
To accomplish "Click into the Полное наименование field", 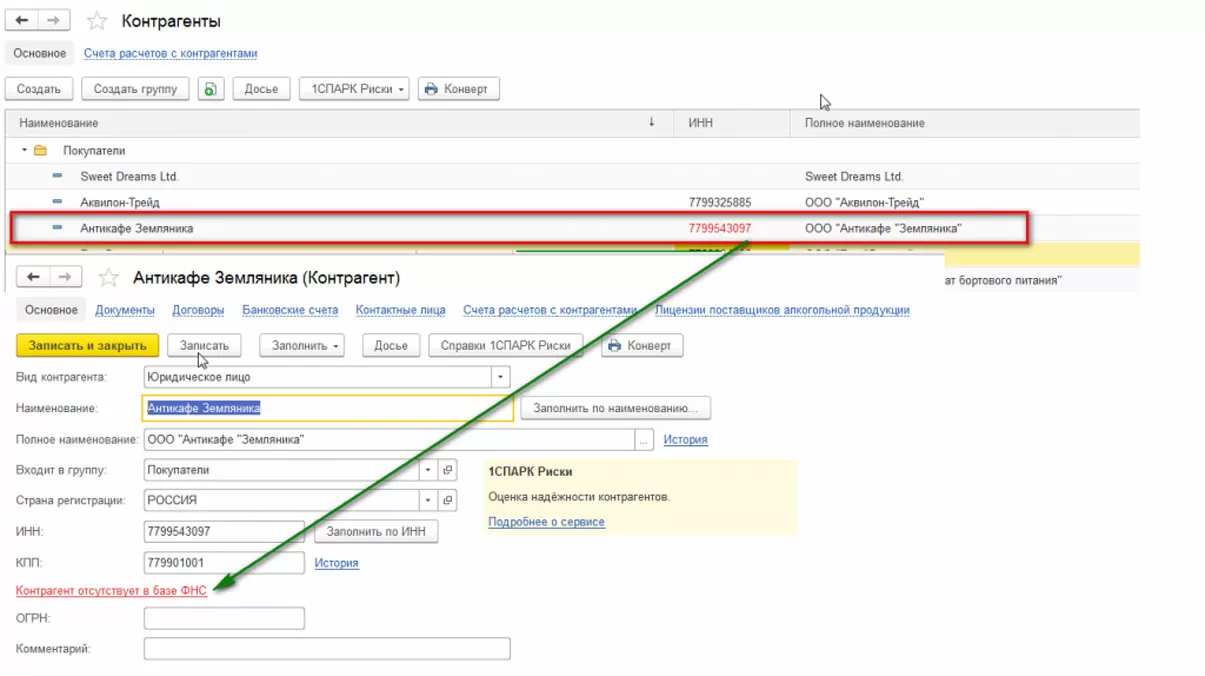I will [x=390, y=440].
